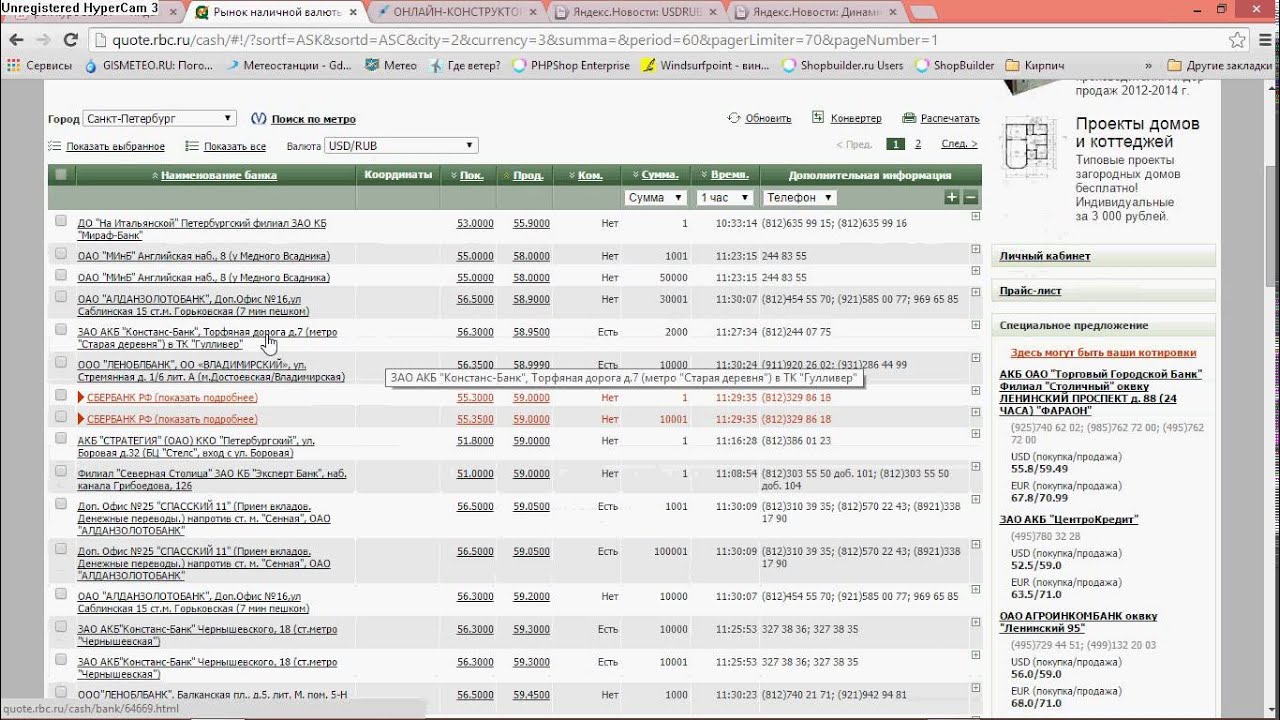The height and width of the screenshot is (720, 1280).
Task: Open Проекты домов и коттеджей advertisement
Action: [1138, 133]
